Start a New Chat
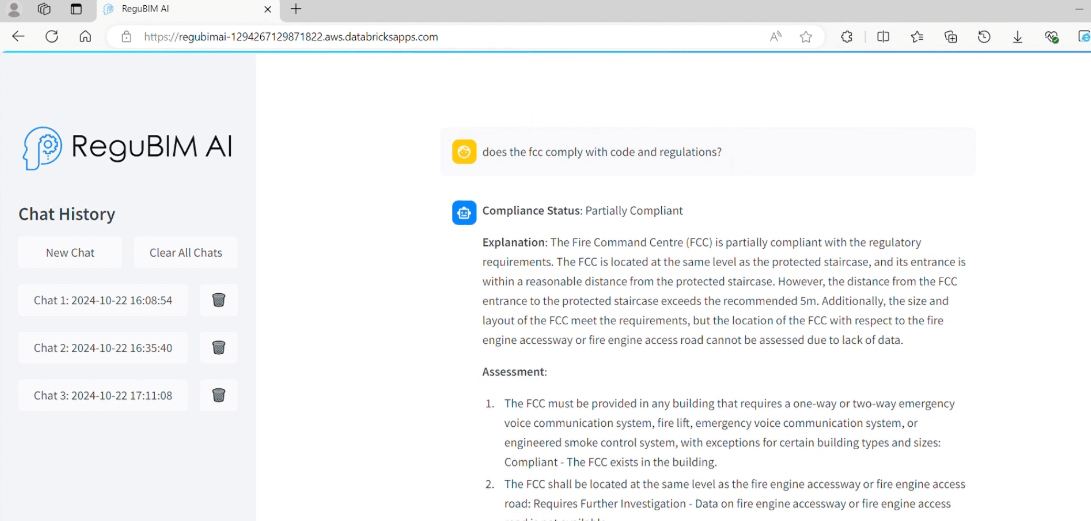Image resolution: width=1091 pixels, height=521 pixels. tap(70, 253)
